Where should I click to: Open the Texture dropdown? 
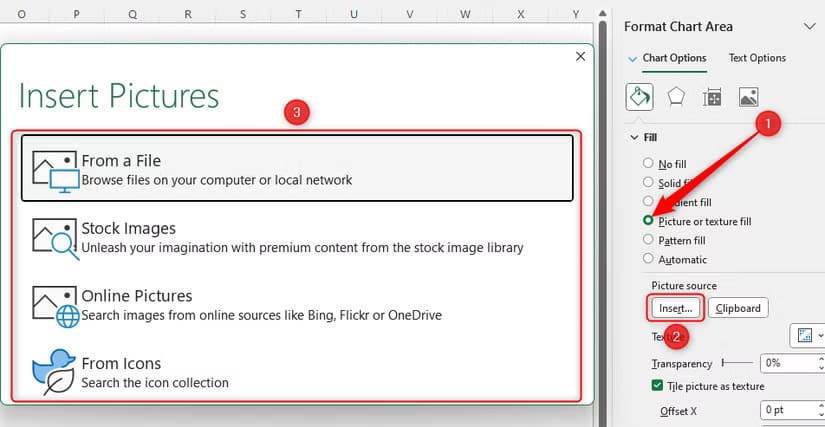pyautogui.click(x=808, y=336)
